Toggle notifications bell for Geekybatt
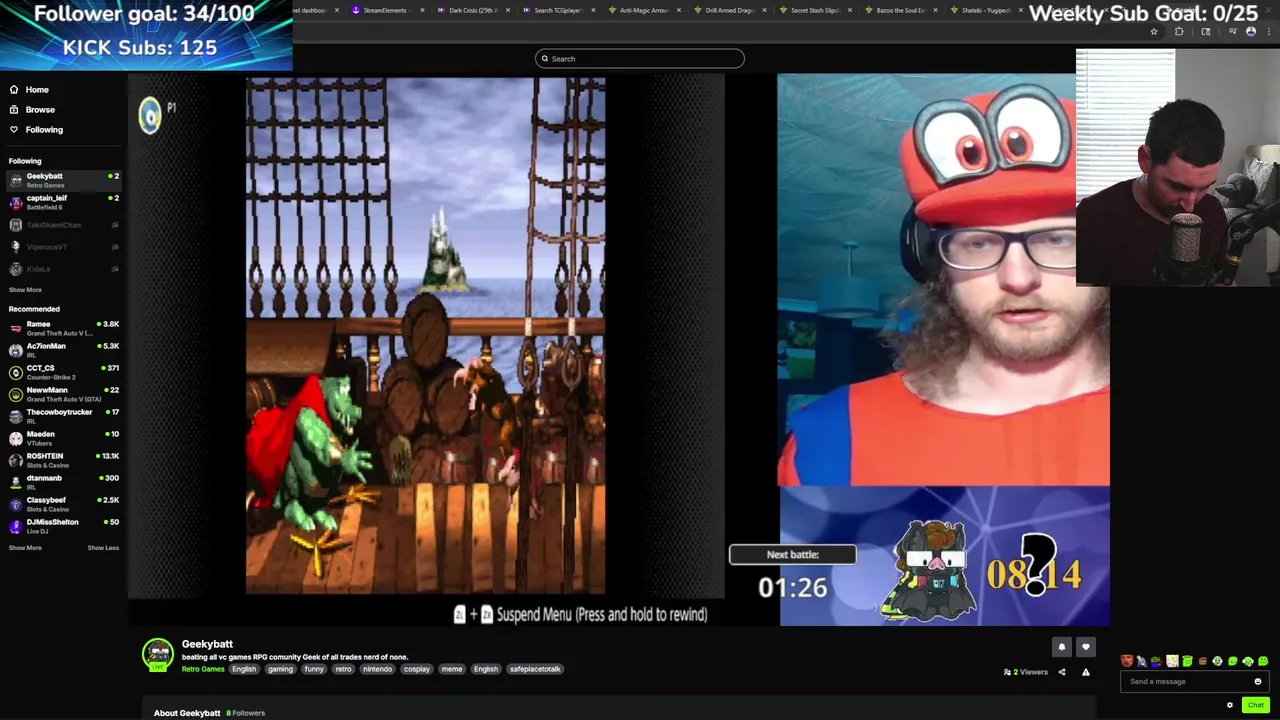The height and width of the screenshot is (720, 1280). (x=1062, y=647)
